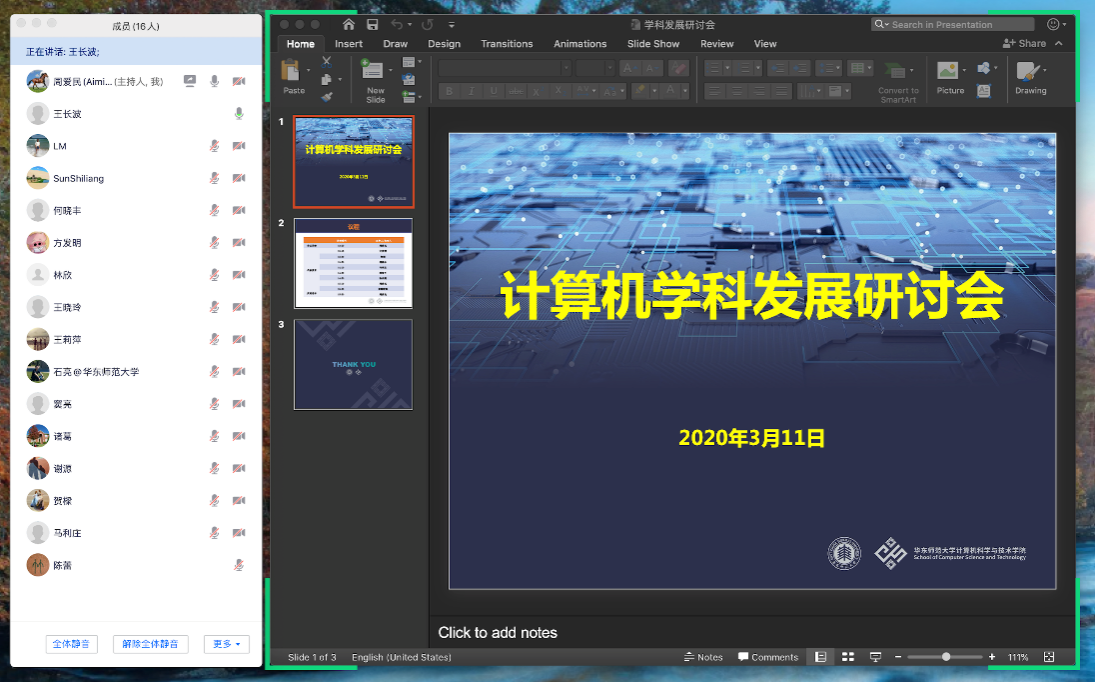
Task: Click the Home icon in title bar
Action: coord(349,24)
